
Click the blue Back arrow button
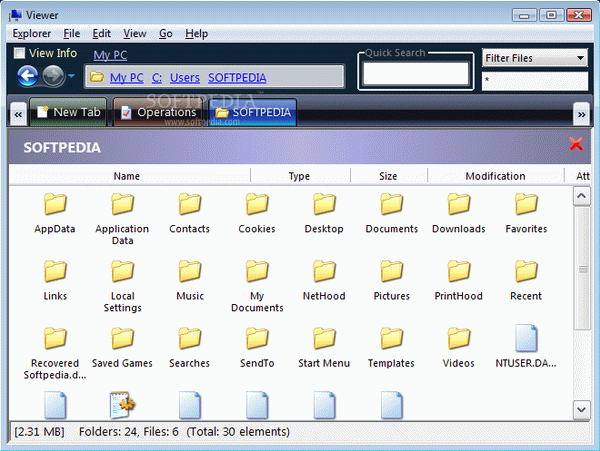pyautogui.click(x=28, y=76)
